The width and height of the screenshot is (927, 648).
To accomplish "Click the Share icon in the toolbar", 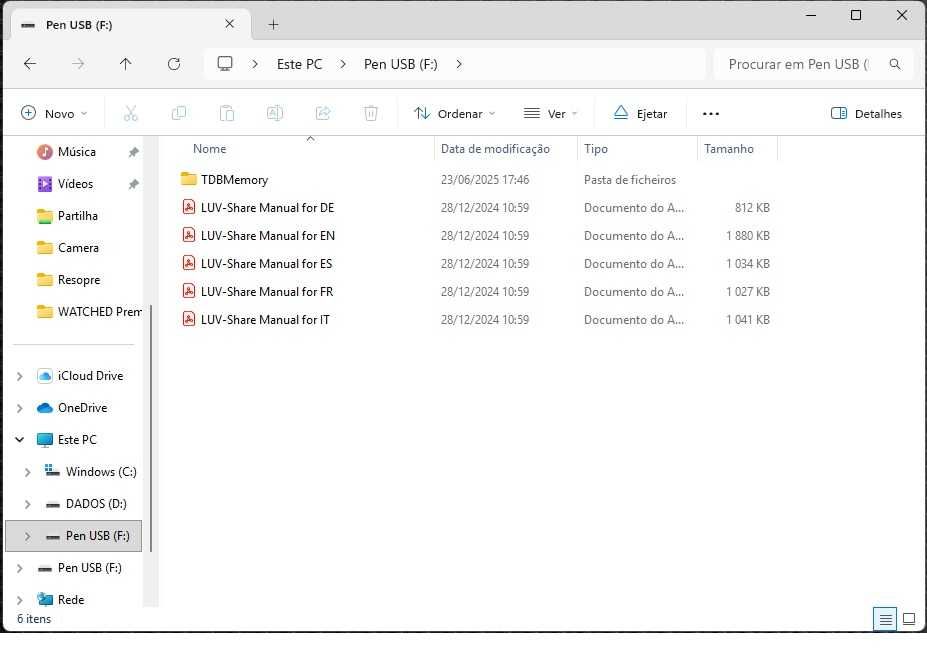I will [323, 113].
